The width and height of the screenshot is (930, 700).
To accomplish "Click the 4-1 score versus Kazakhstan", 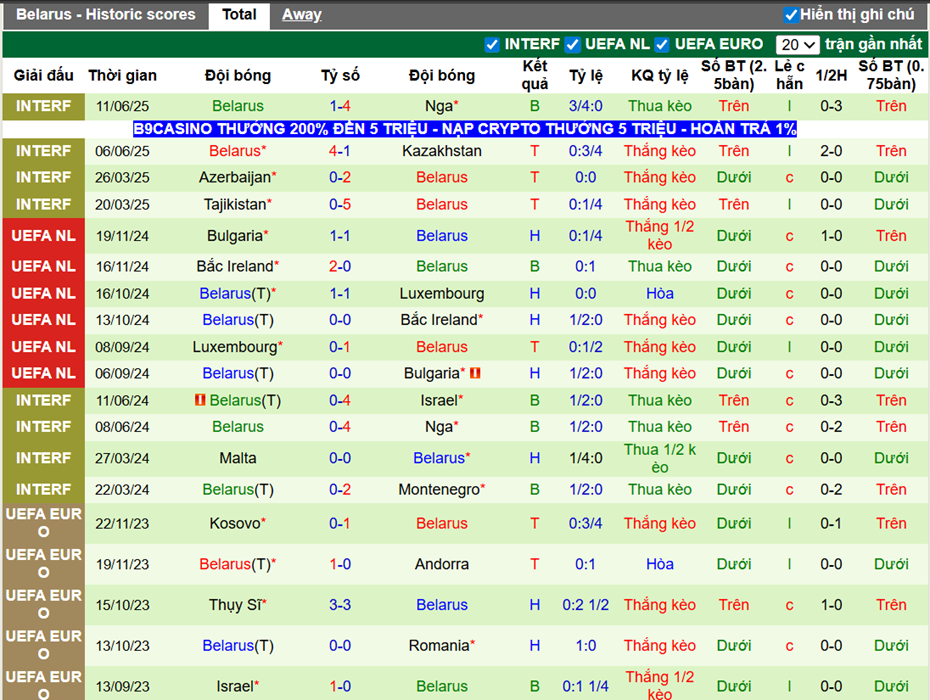I will pos(340,151).
